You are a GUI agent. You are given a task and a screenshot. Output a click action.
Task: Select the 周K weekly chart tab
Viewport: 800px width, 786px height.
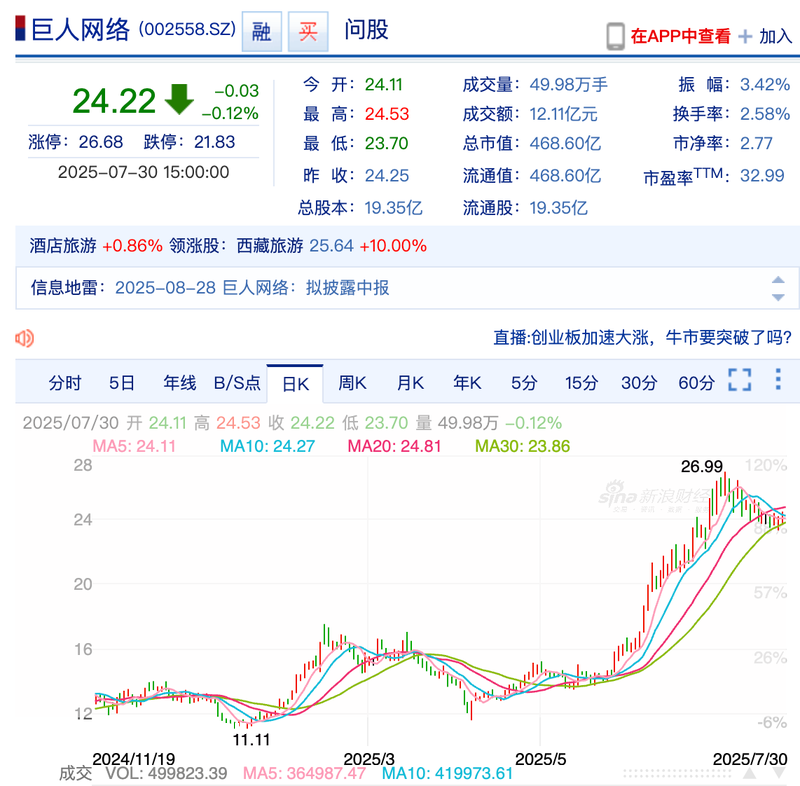coord(352,382)
